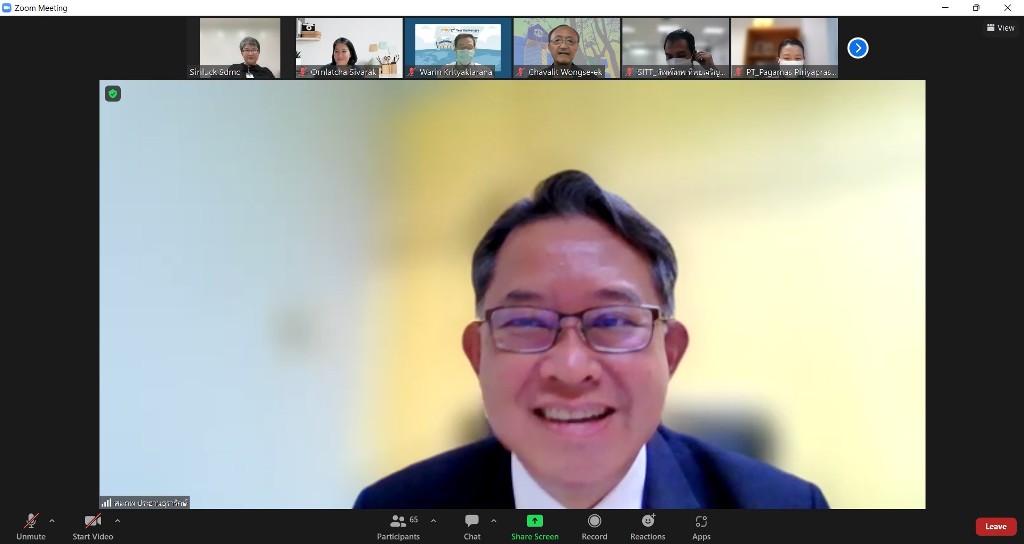Open the View menu
Image resolution: width=1024 pixels, height=544 pixels.
1000,28
